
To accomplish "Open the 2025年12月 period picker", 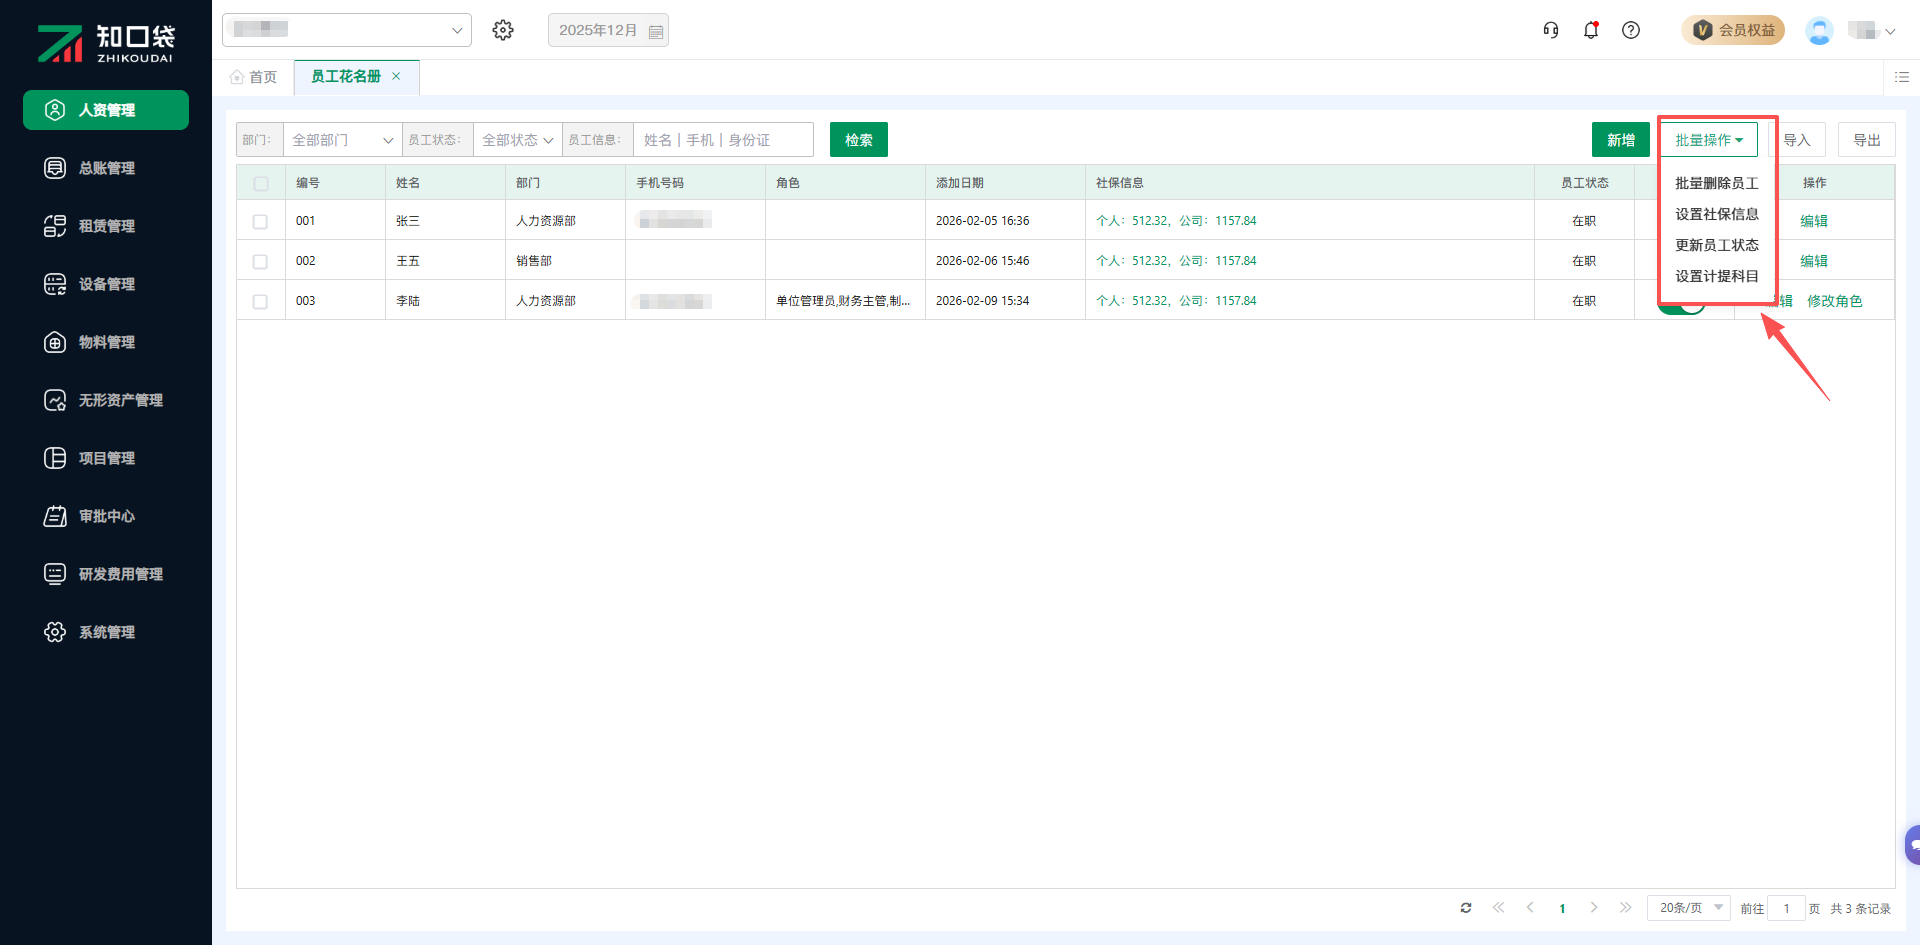I will point(608,30).
